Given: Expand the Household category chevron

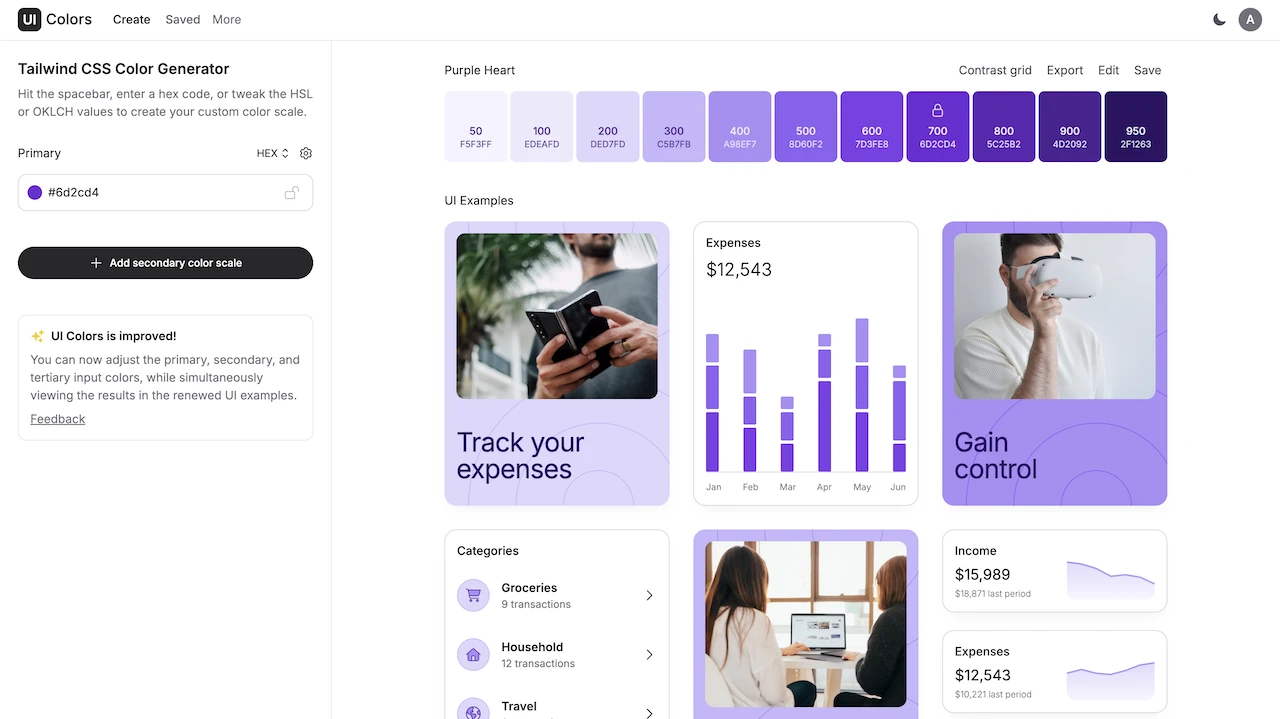Looking at the screenshot, I should coord(649,655).
